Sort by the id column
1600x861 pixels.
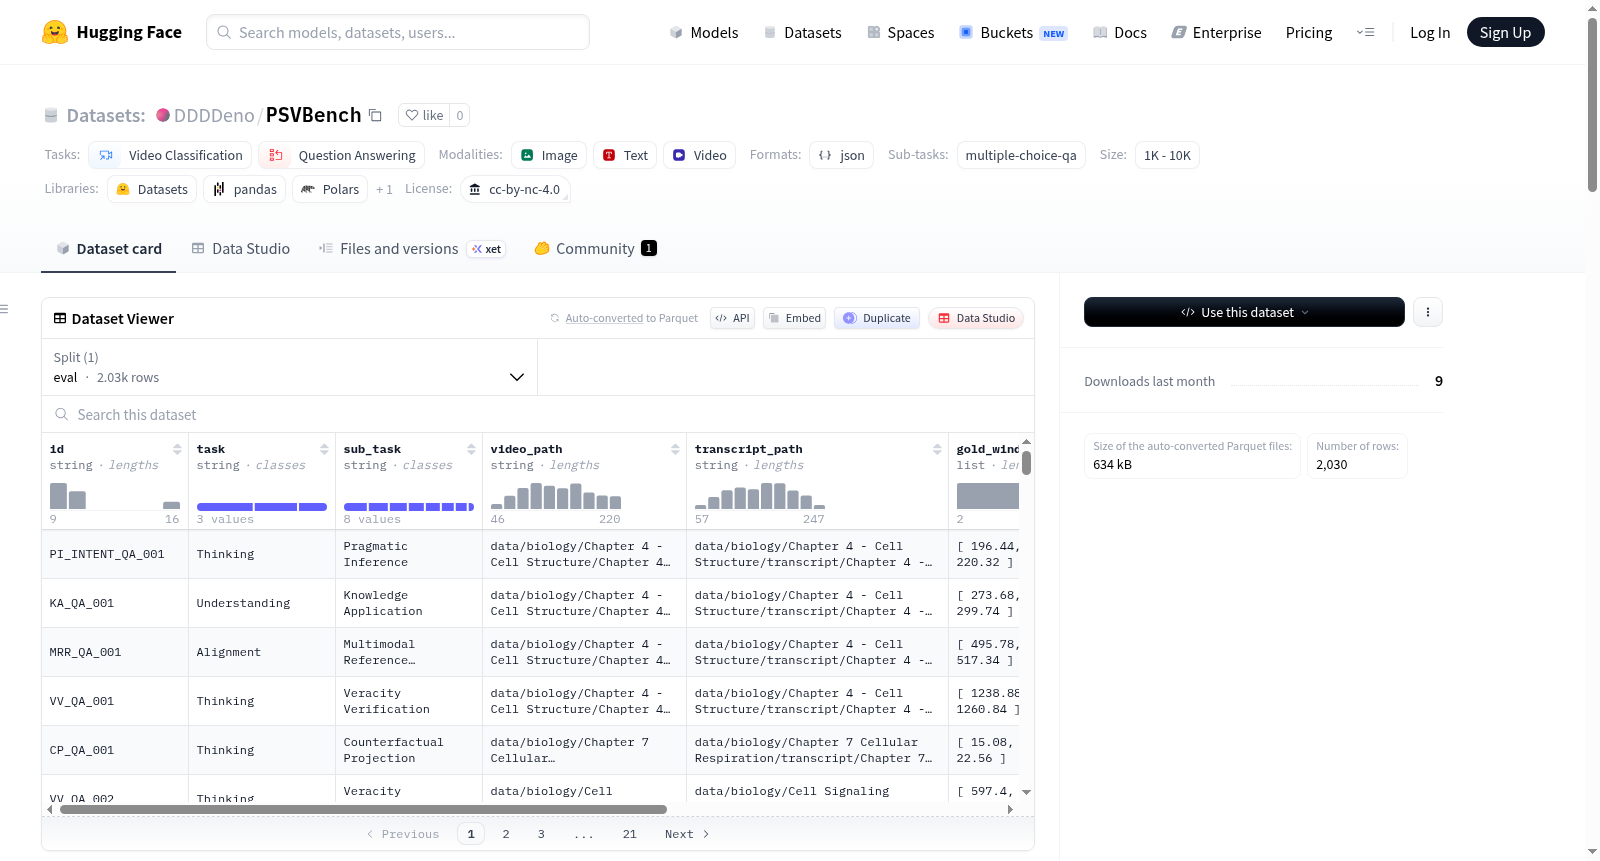pyautogui.click(x=177, y=449)
